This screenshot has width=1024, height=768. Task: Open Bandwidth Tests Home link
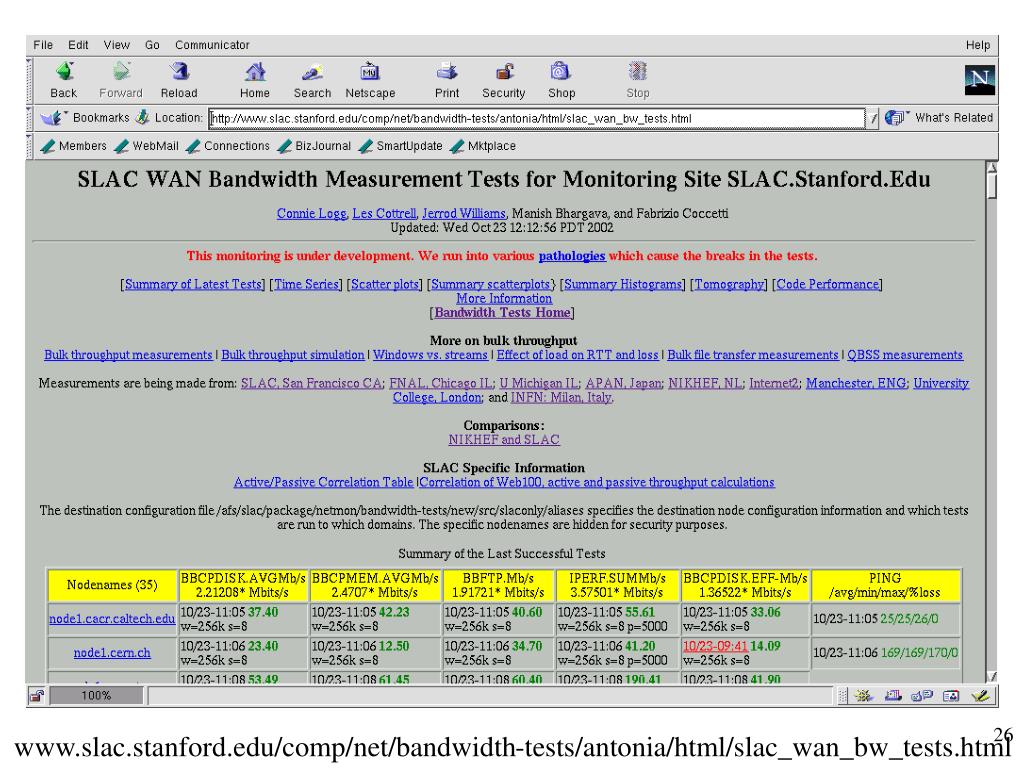[502, 313]
